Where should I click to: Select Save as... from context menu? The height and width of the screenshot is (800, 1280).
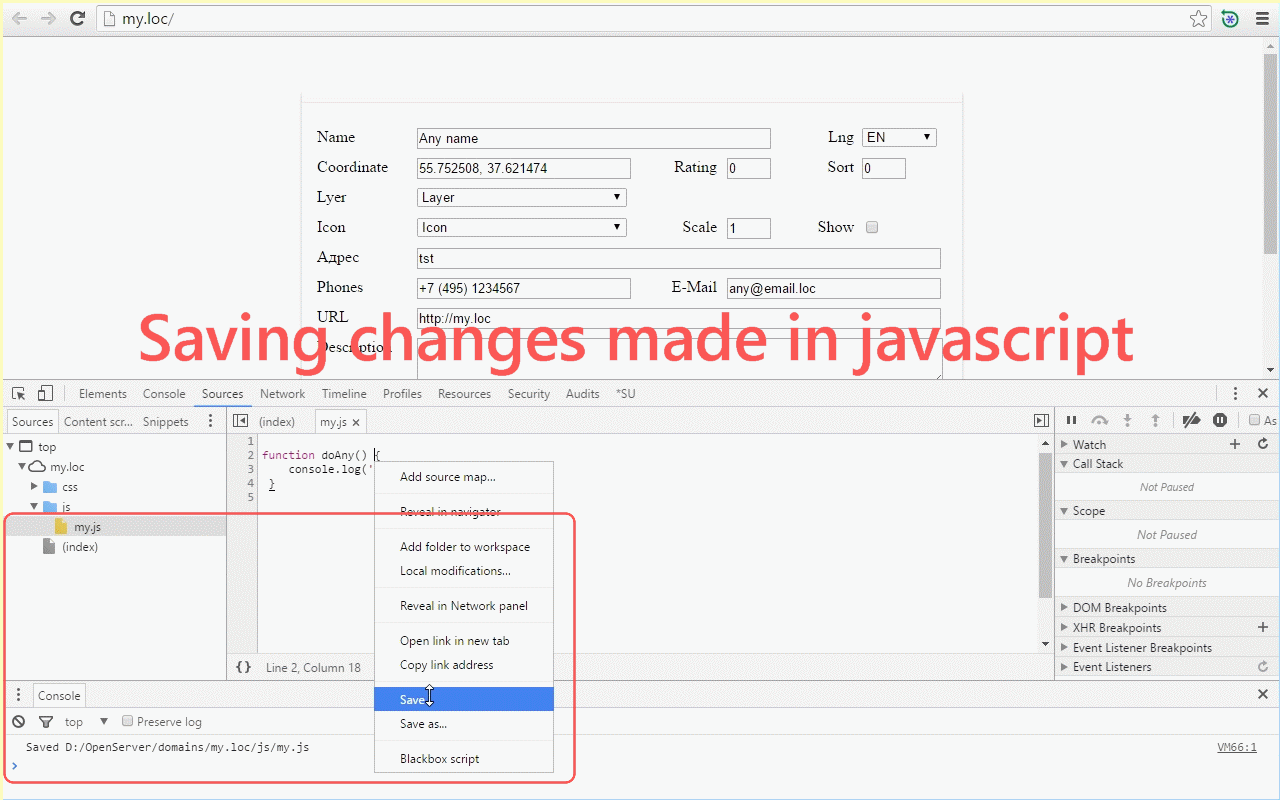click(x=423, y=724)
